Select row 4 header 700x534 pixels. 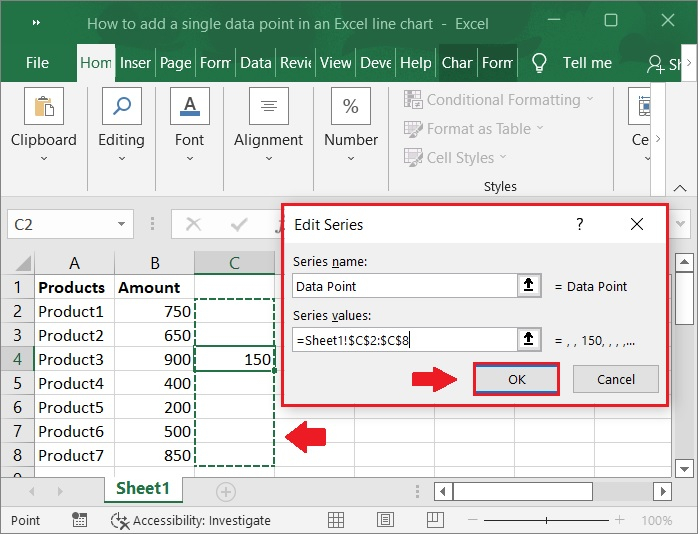17,359
